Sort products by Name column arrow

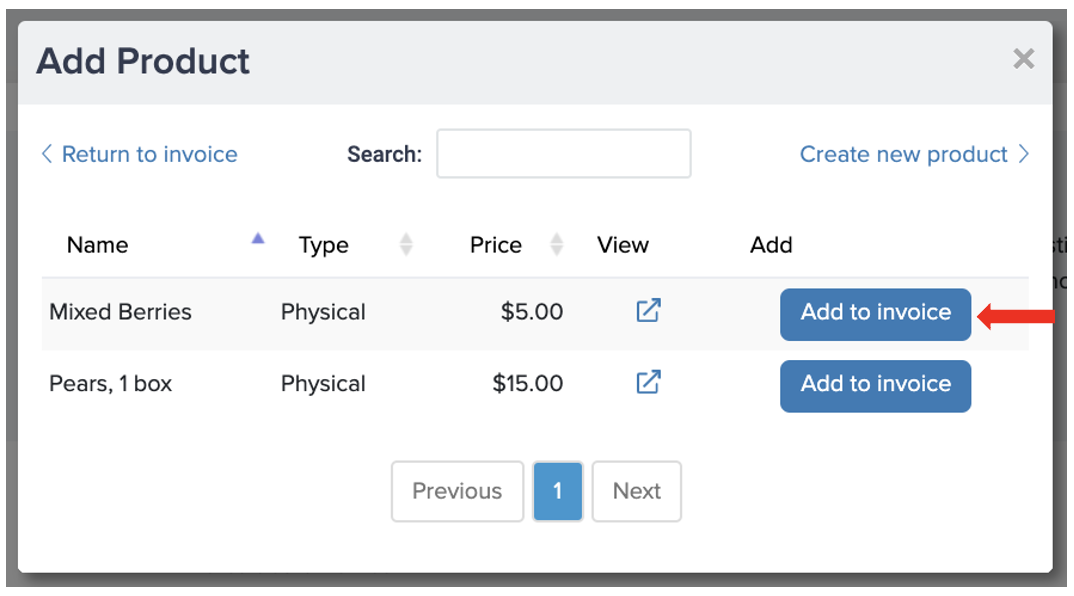(x=258, y=238)
